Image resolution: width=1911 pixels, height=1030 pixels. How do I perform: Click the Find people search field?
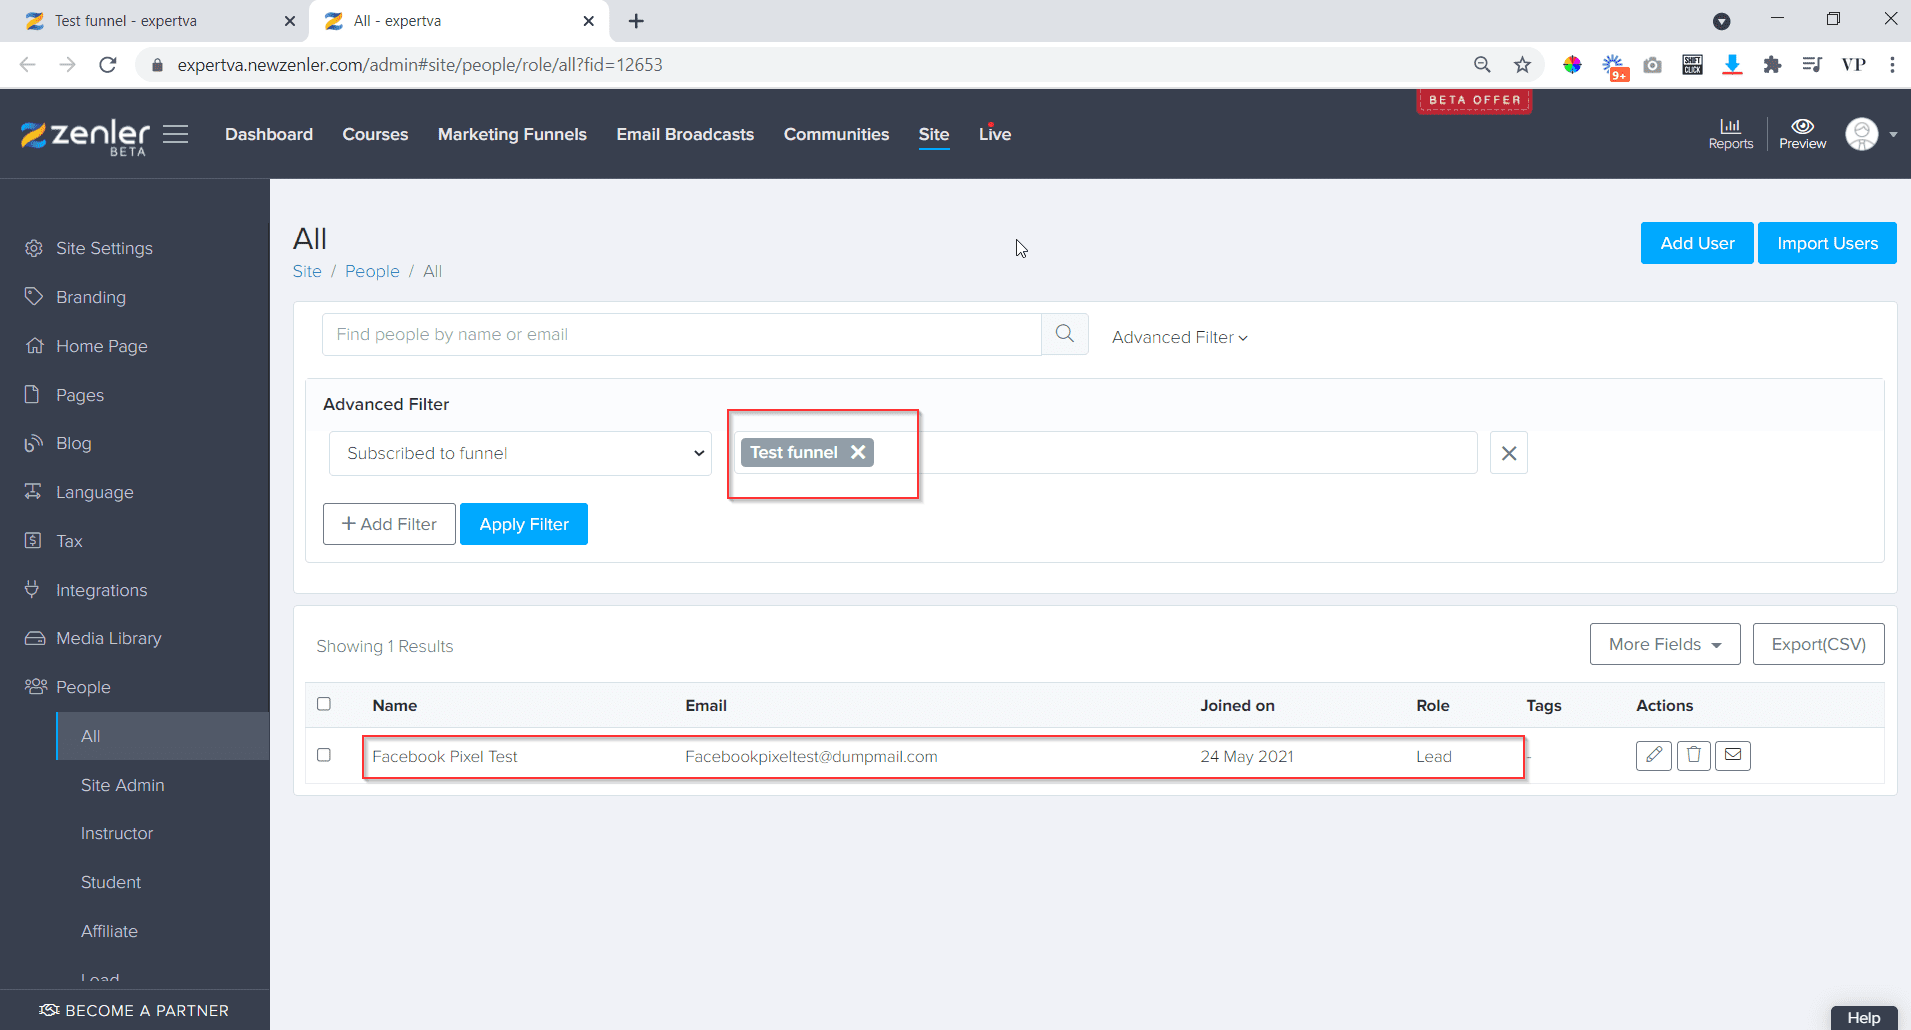pos(681,334)
